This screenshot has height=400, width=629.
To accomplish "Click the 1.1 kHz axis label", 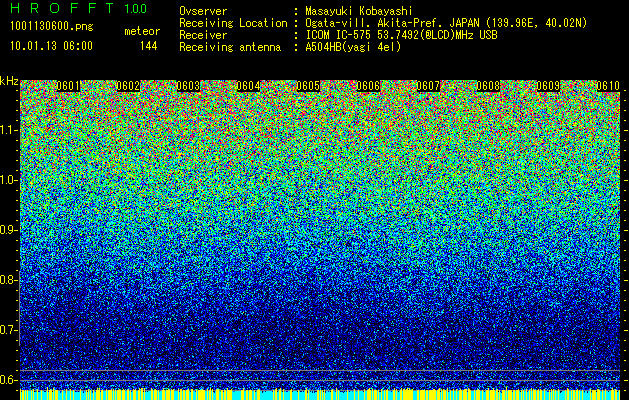I will point(9,130).
